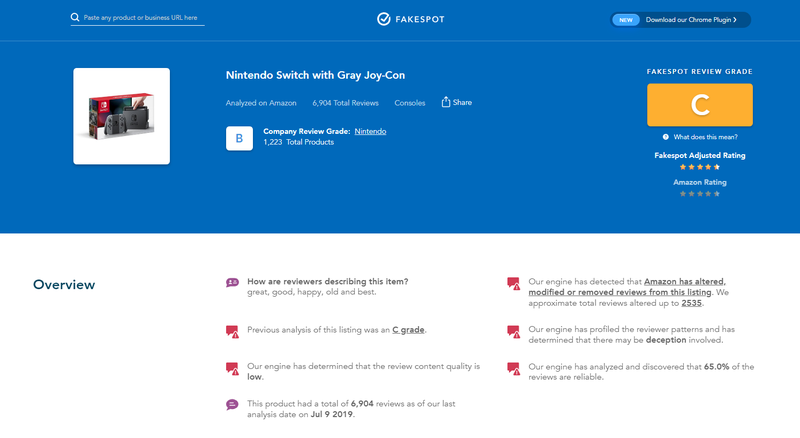Click the NEW badge in plugin banner
This screenshot has height=438, width=800.
[626, 20]
